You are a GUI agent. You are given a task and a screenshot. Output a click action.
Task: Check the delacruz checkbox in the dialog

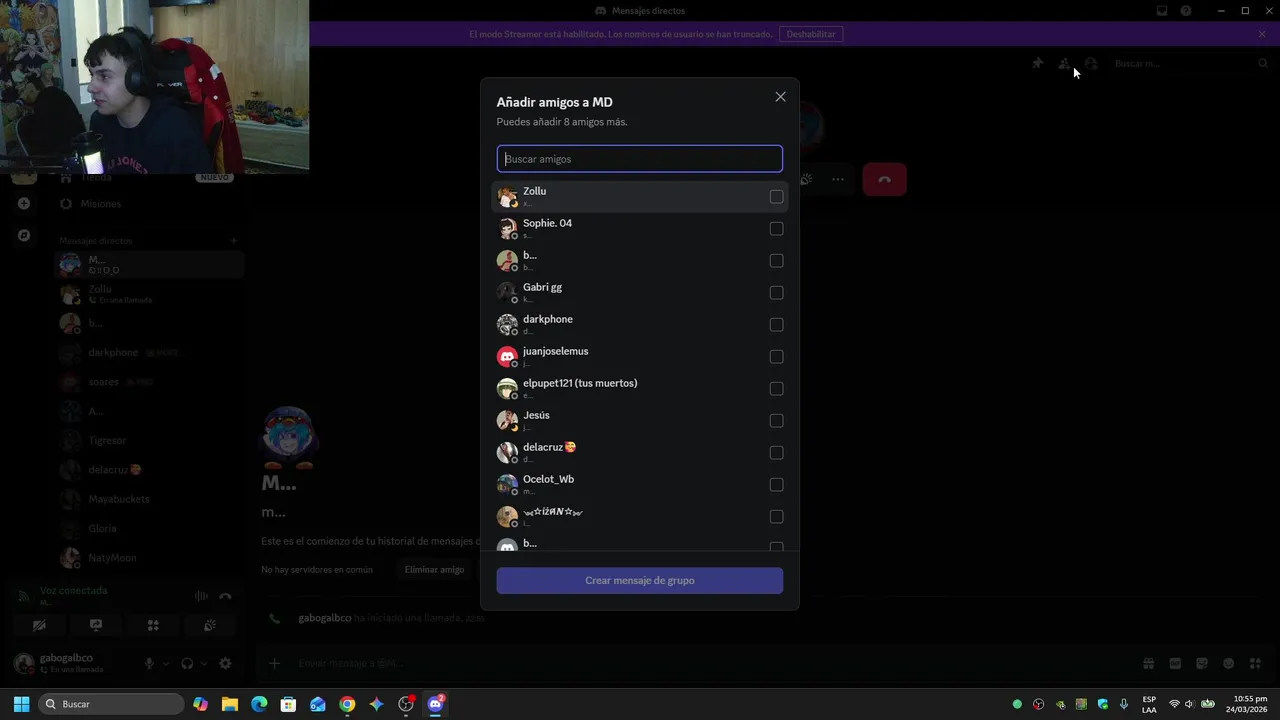tap(776, 453)
